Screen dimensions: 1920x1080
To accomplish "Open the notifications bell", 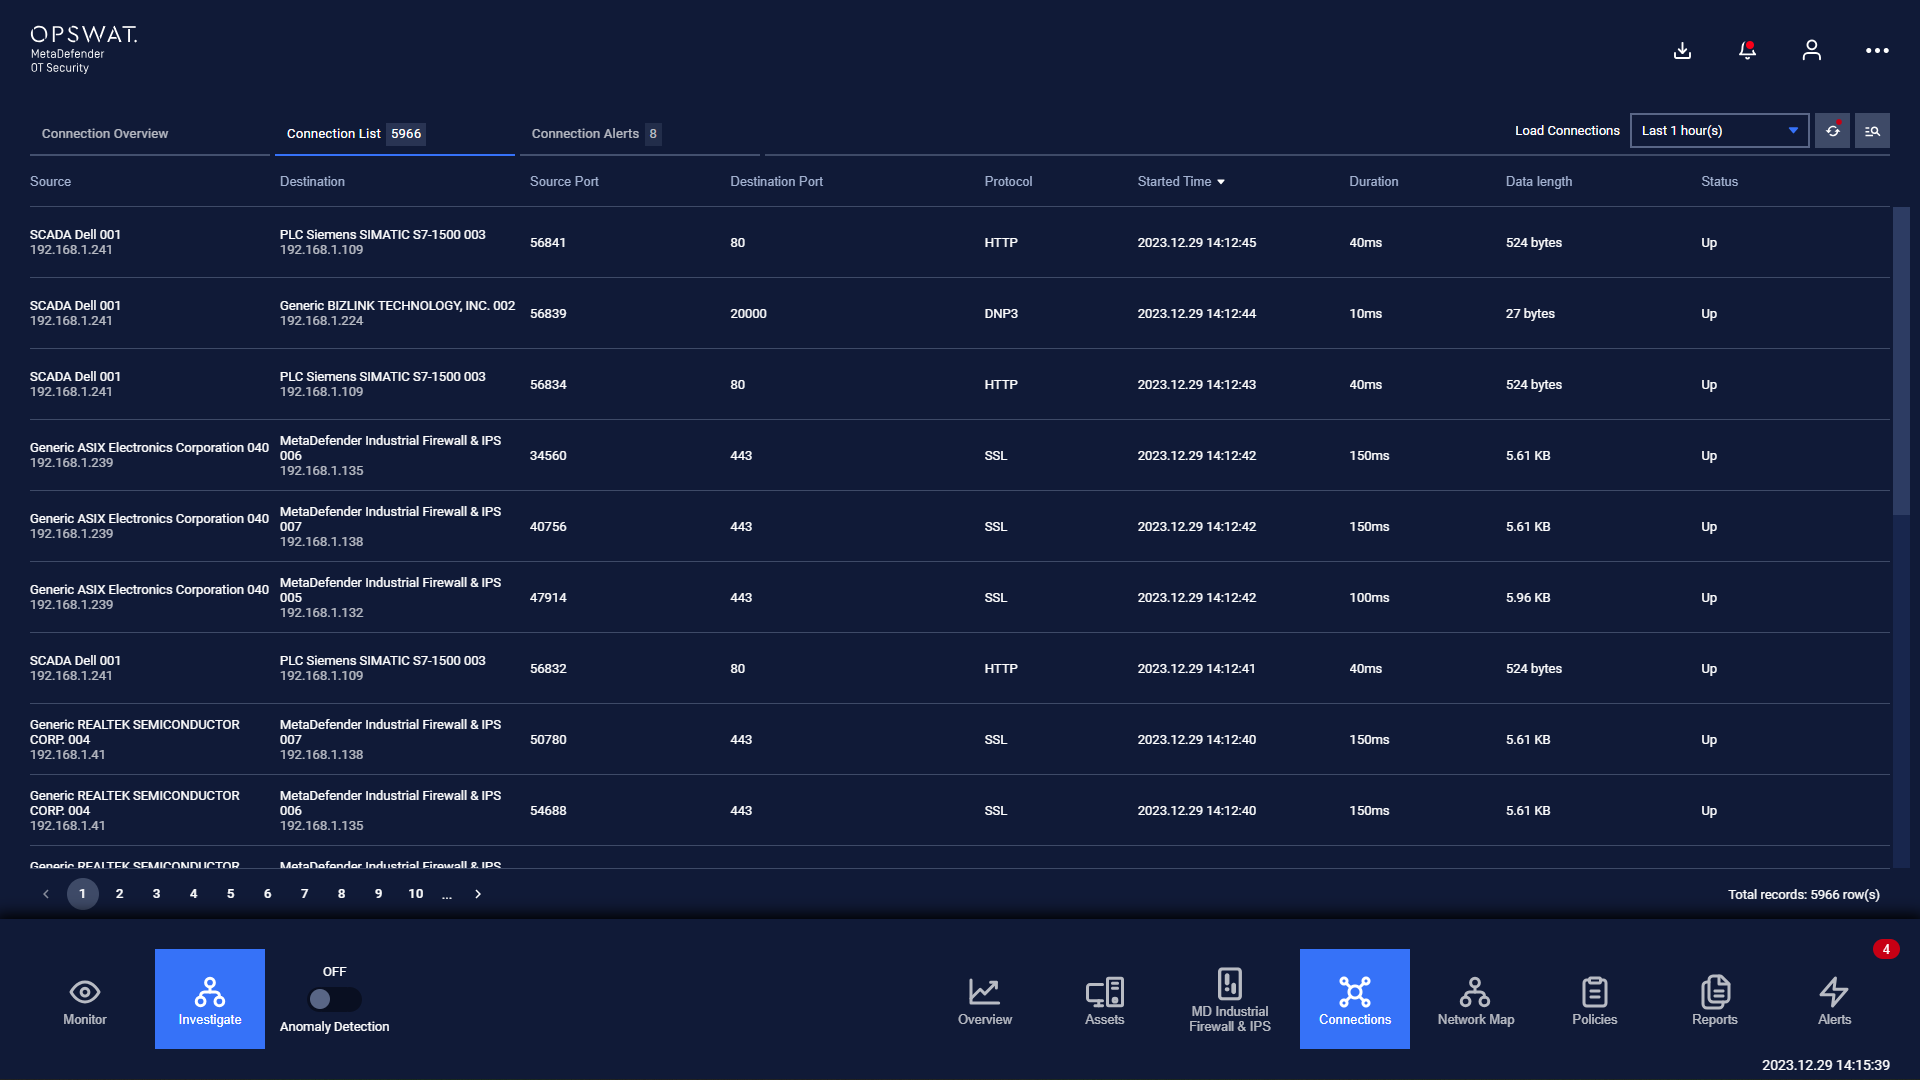I will pos(1747,50).
